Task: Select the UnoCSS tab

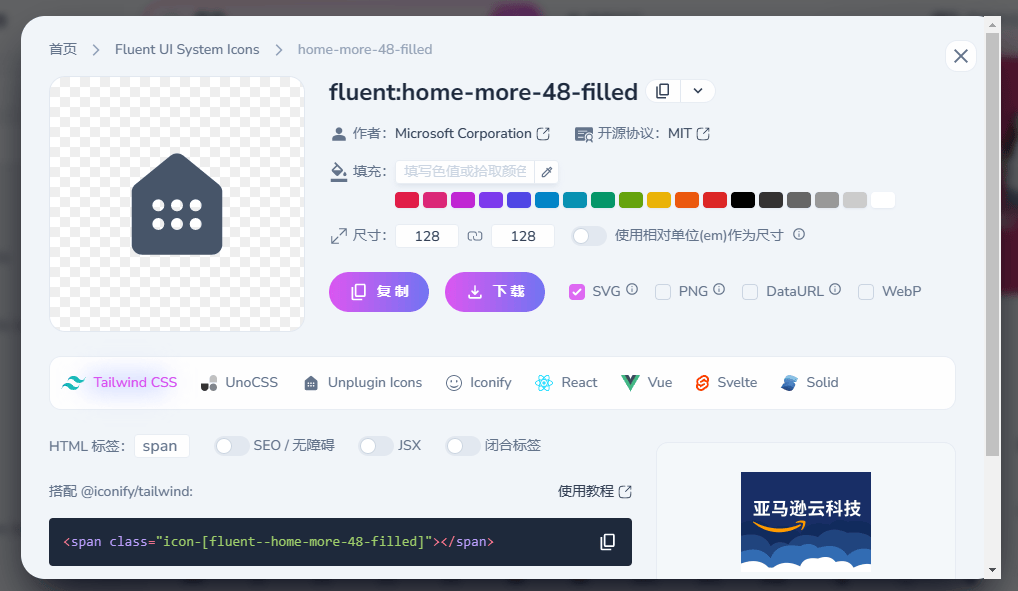Action: point(240,383)
